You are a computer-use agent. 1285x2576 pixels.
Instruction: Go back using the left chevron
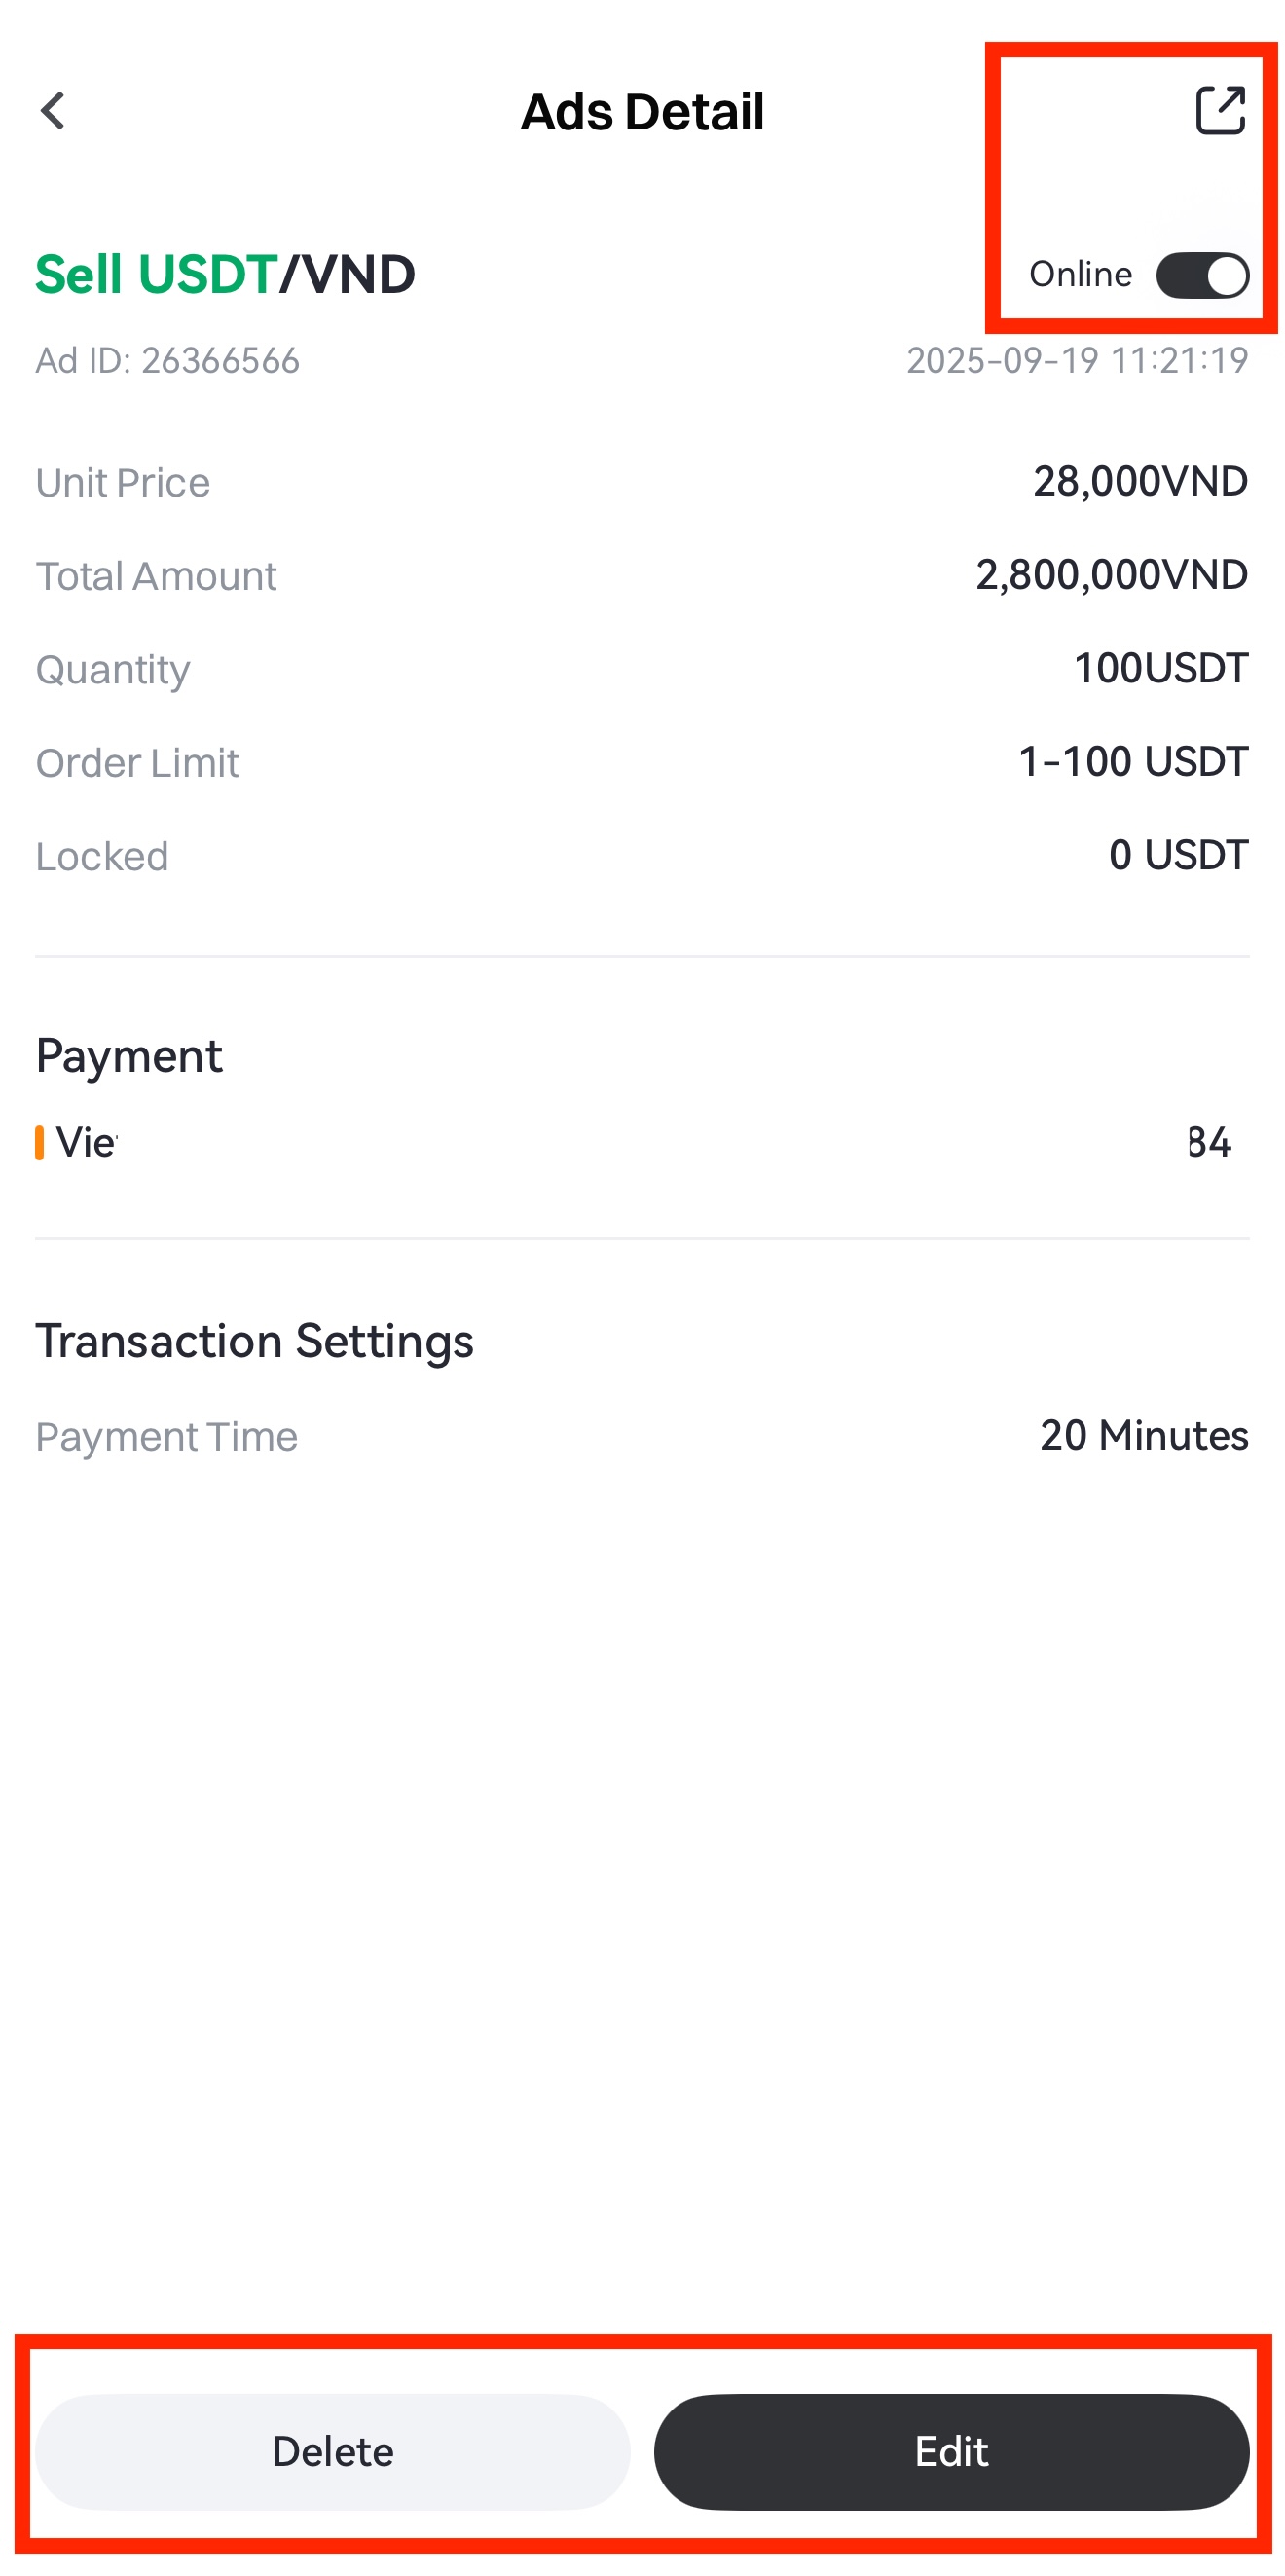coord(53,111)
